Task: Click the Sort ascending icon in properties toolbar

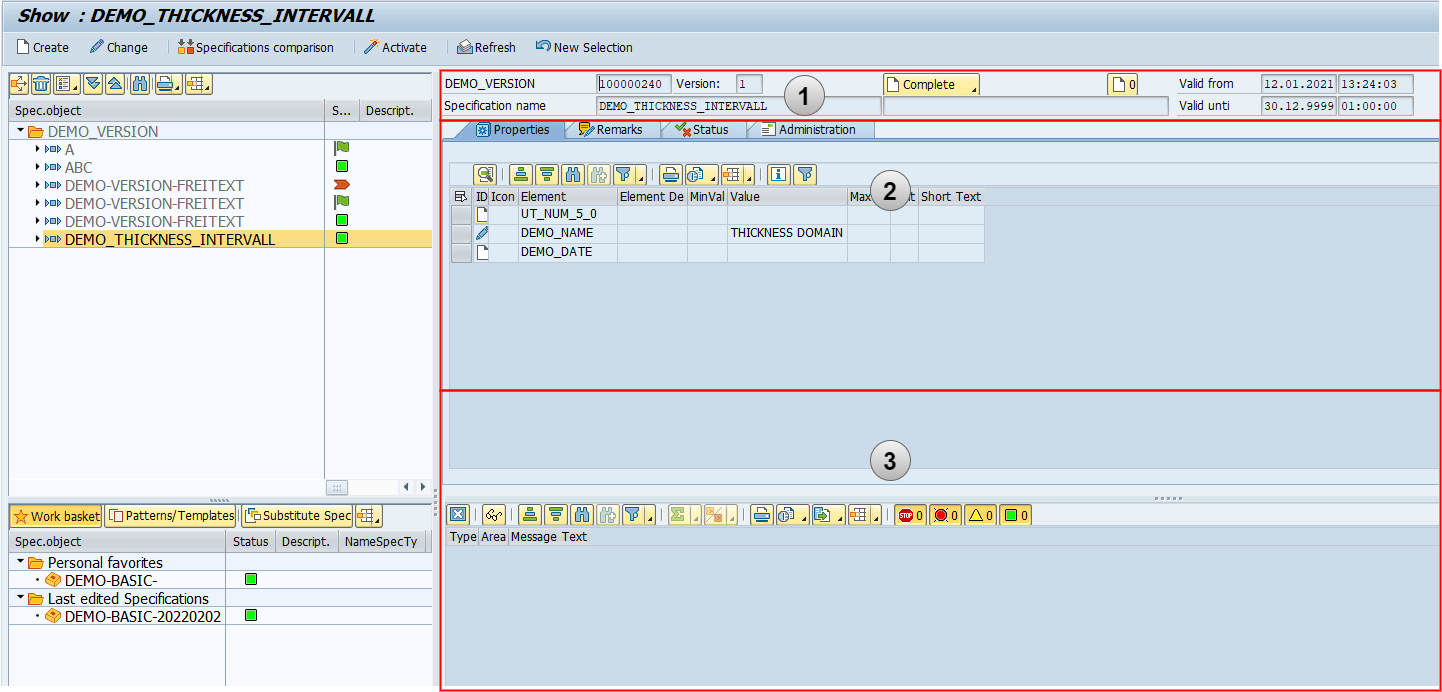Action: point(521,175)
